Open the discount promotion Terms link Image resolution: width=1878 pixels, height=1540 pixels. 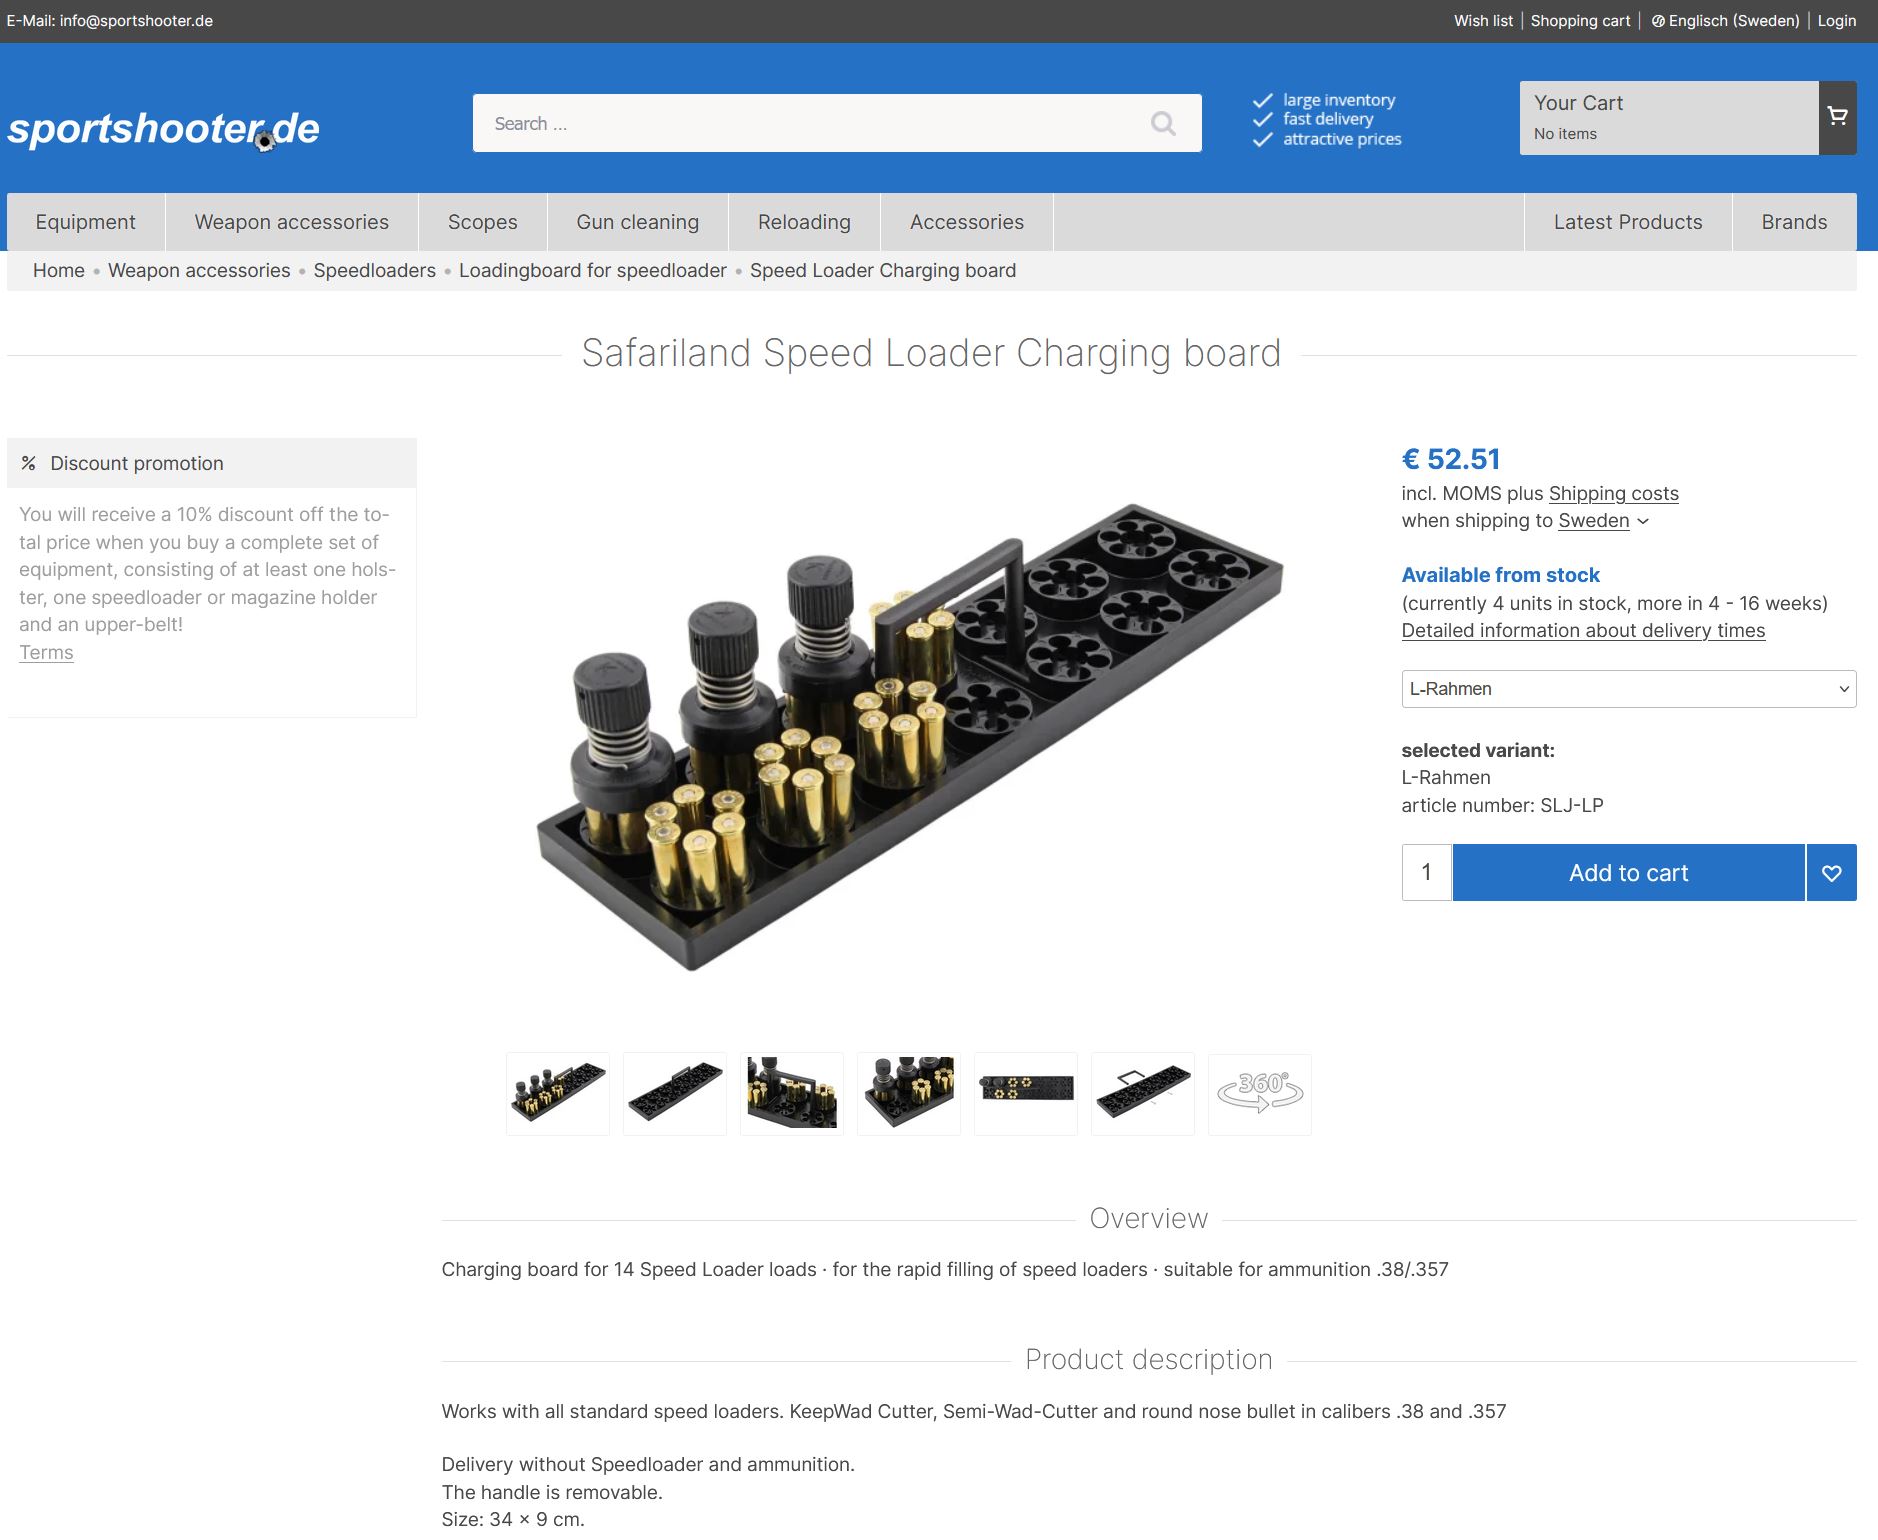(46, 652)
